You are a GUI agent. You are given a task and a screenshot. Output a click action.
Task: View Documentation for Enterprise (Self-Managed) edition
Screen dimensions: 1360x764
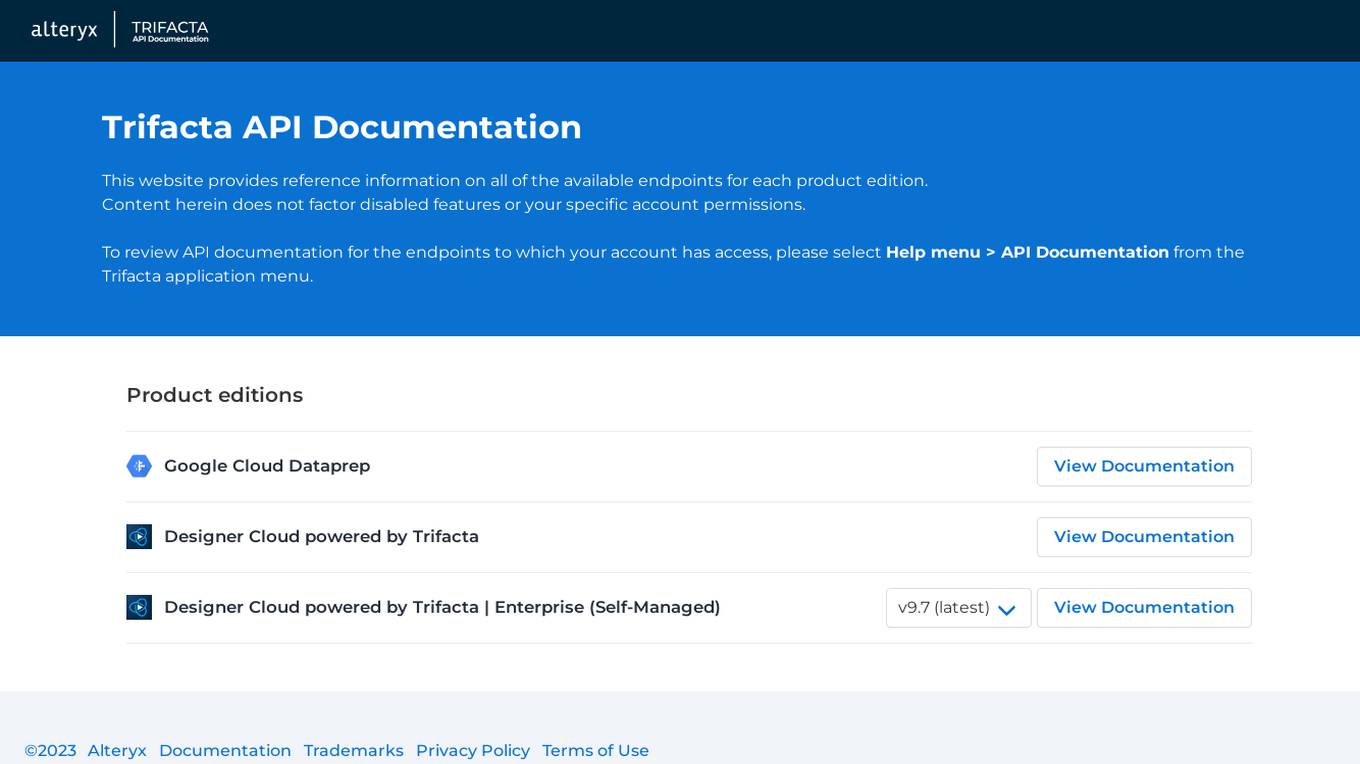[1144, 608]
